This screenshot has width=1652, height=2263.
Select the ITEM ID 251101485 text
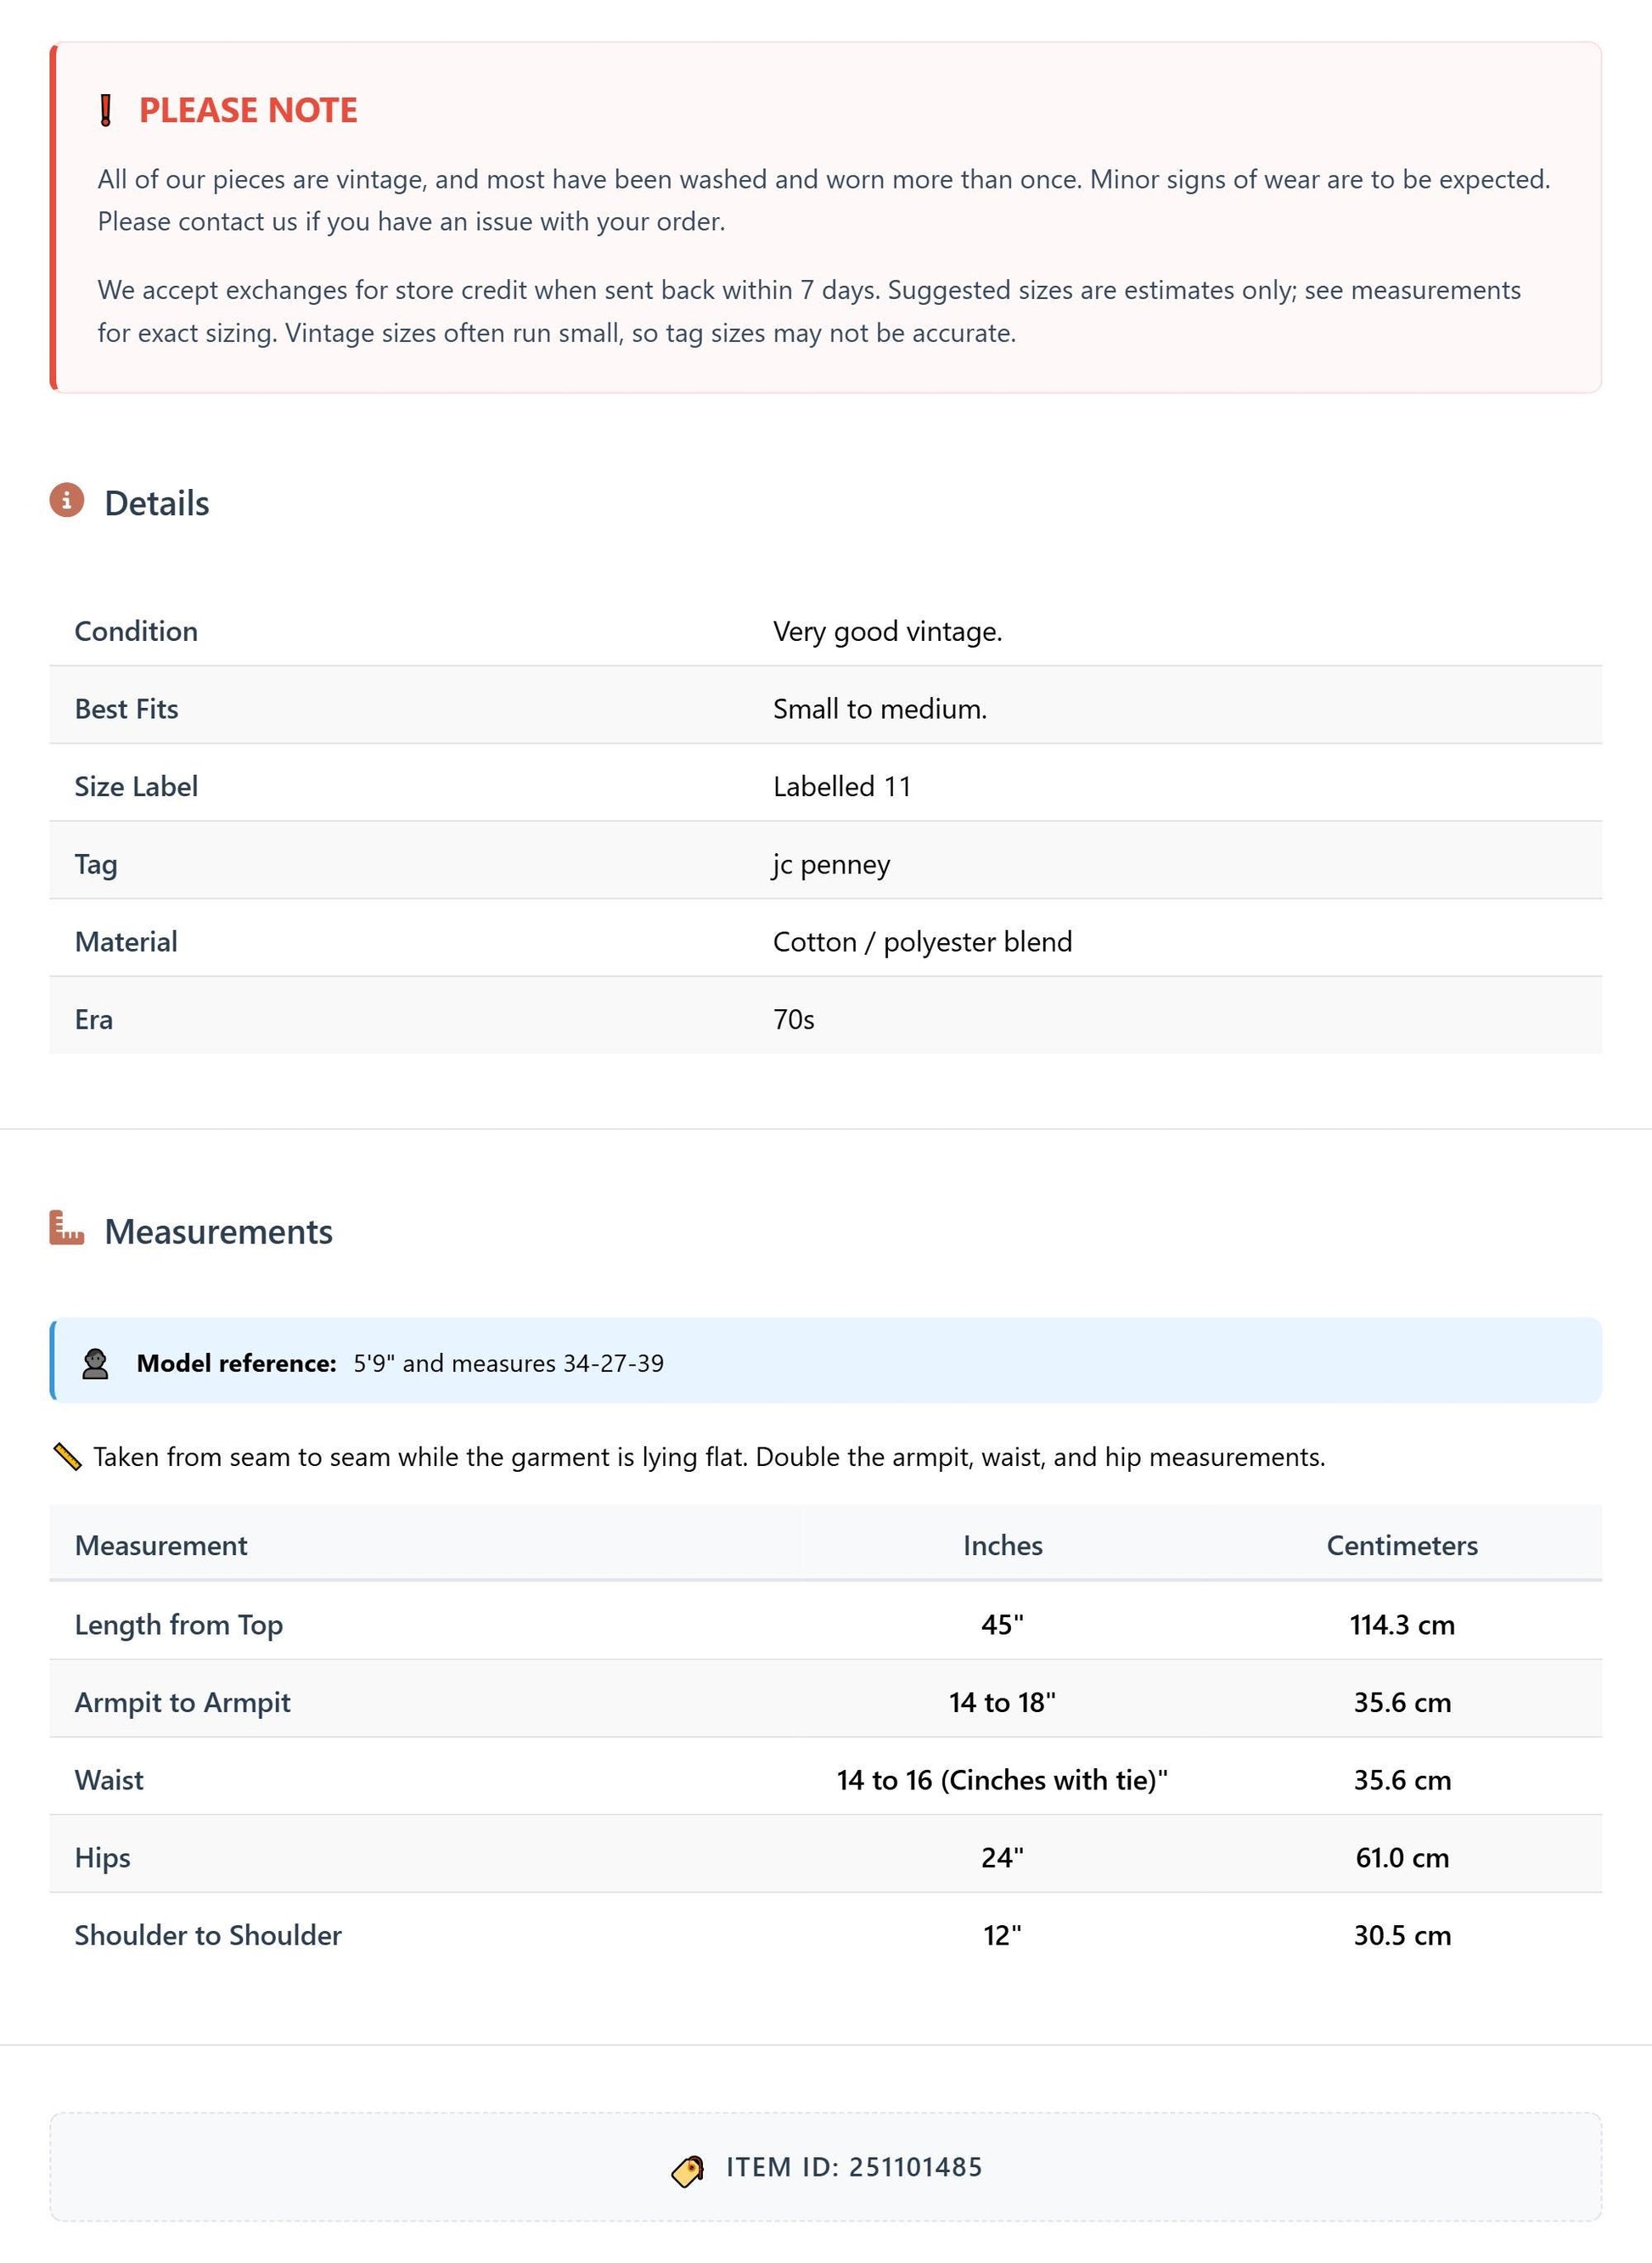pos(854,2167)
